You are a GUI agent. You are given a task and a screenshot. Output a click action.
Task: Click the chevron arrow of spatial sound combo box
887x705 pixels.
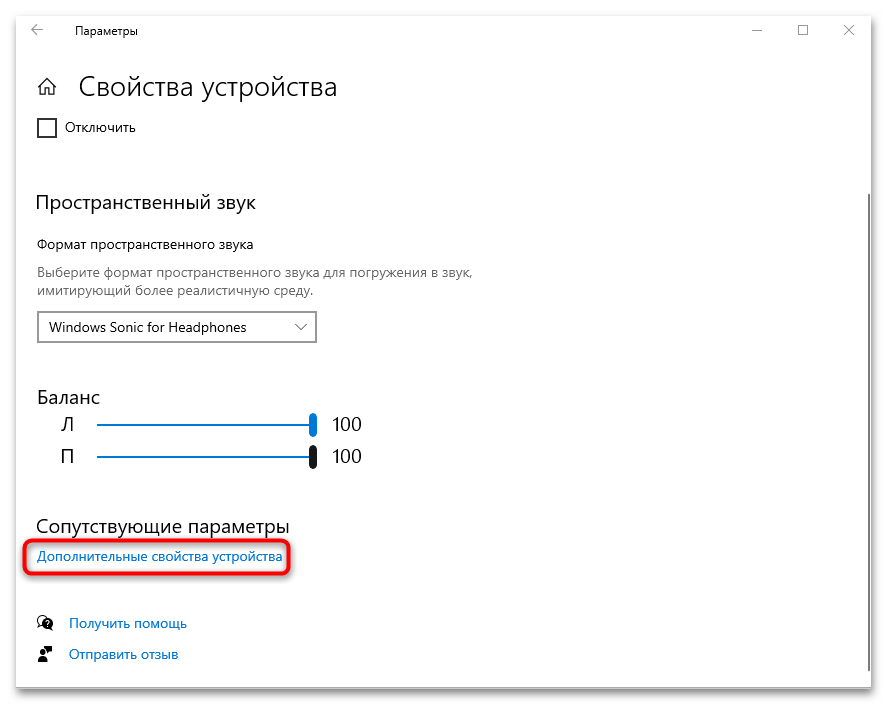point(301,327)
